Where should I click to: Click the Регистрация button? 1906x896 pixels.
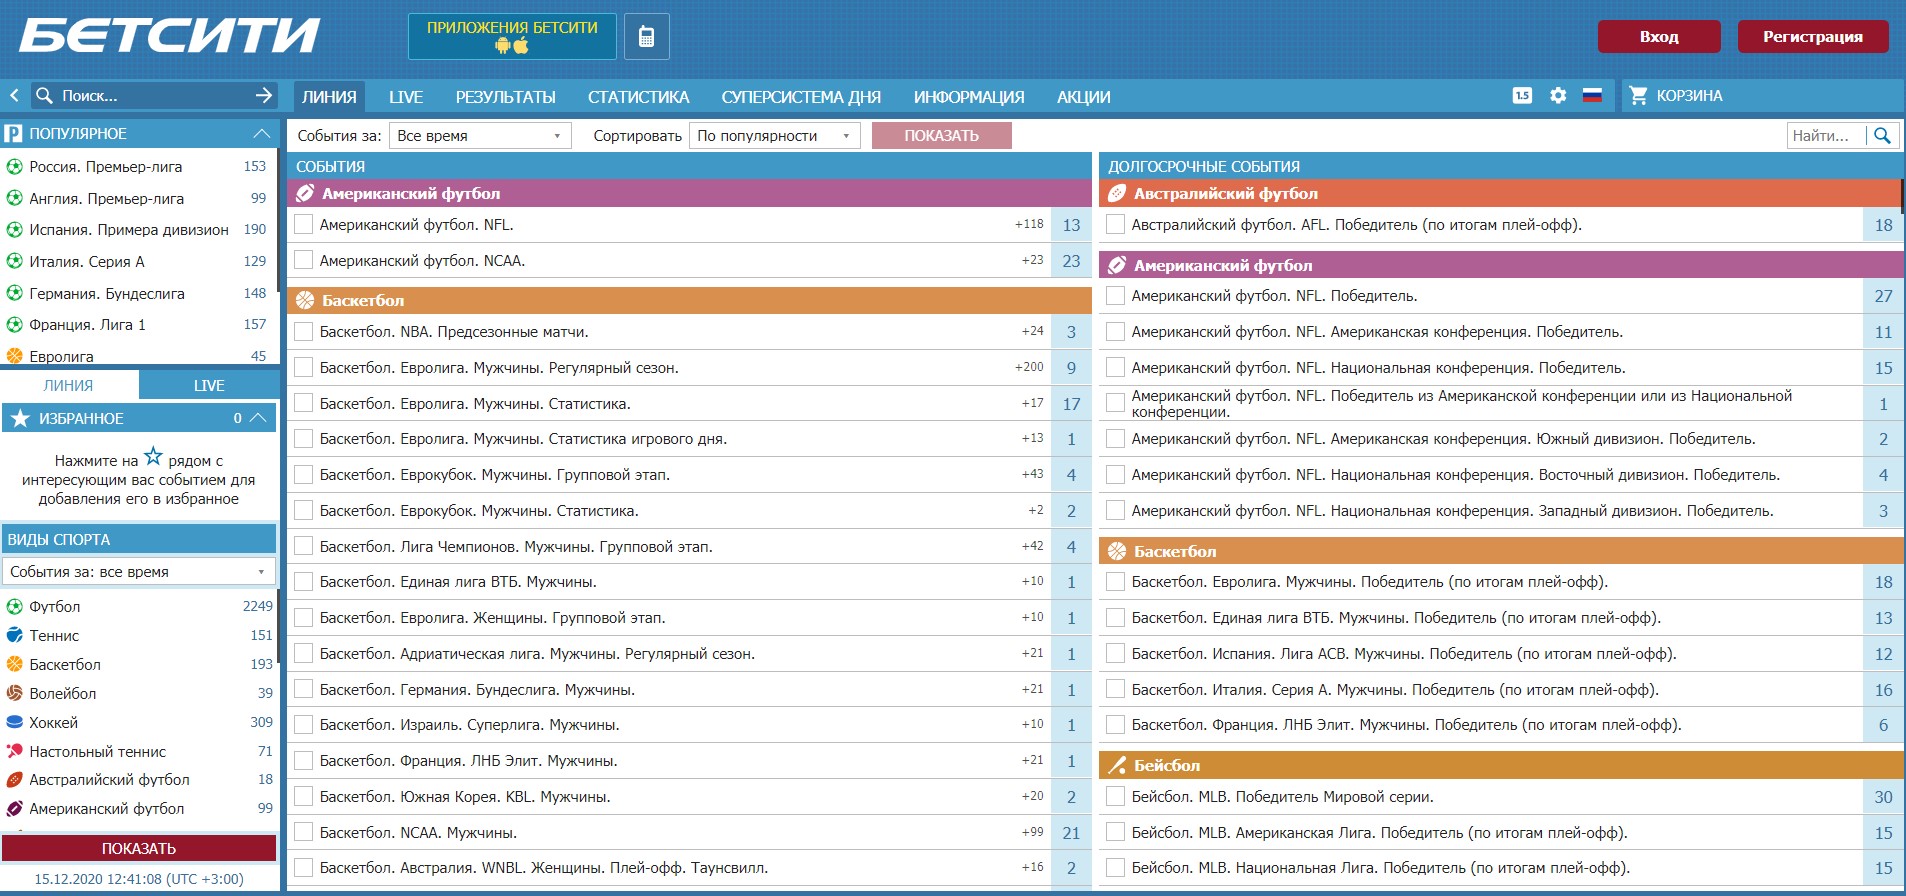[x=1813, y=36]
